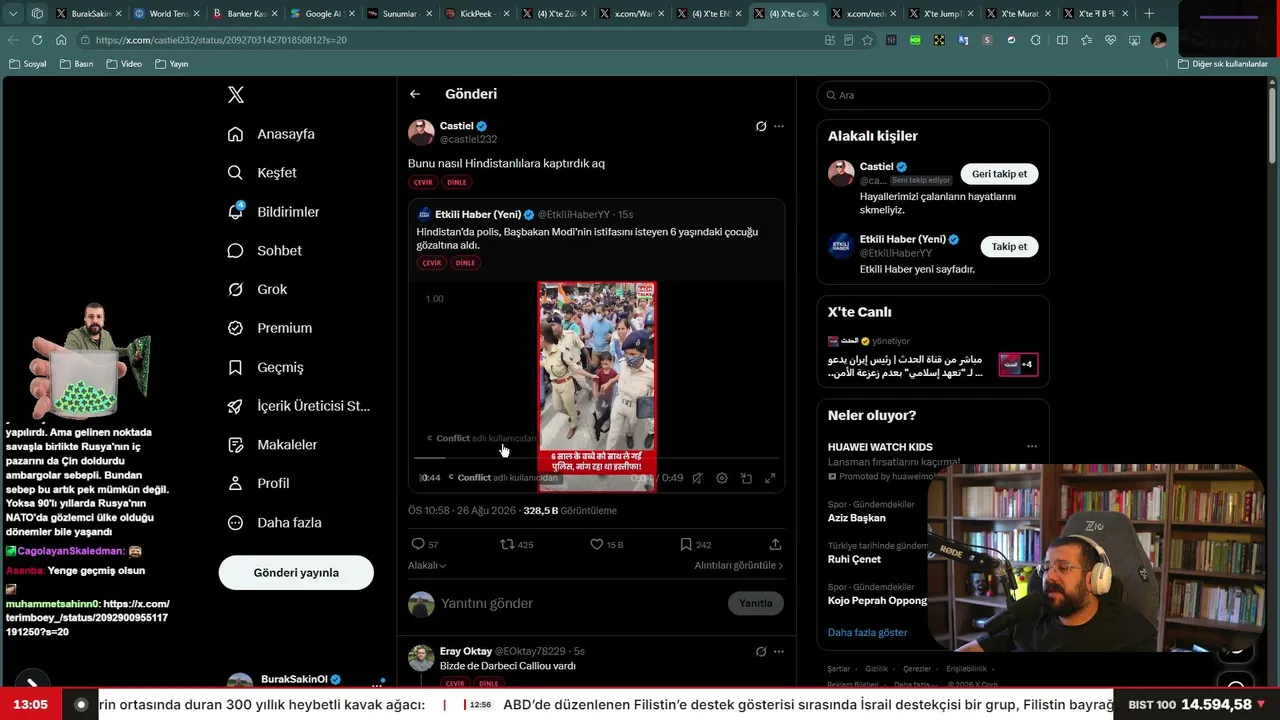1280x720 pixels.
Task: Seek in the video progress bar
Action: tap(596, 458)
